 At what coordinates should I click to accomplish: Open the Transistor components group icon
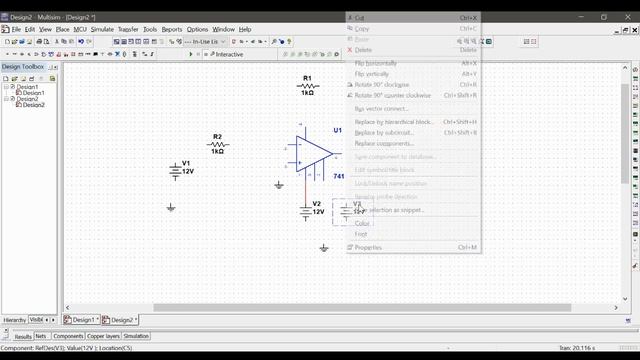click(x=29, y=54)
